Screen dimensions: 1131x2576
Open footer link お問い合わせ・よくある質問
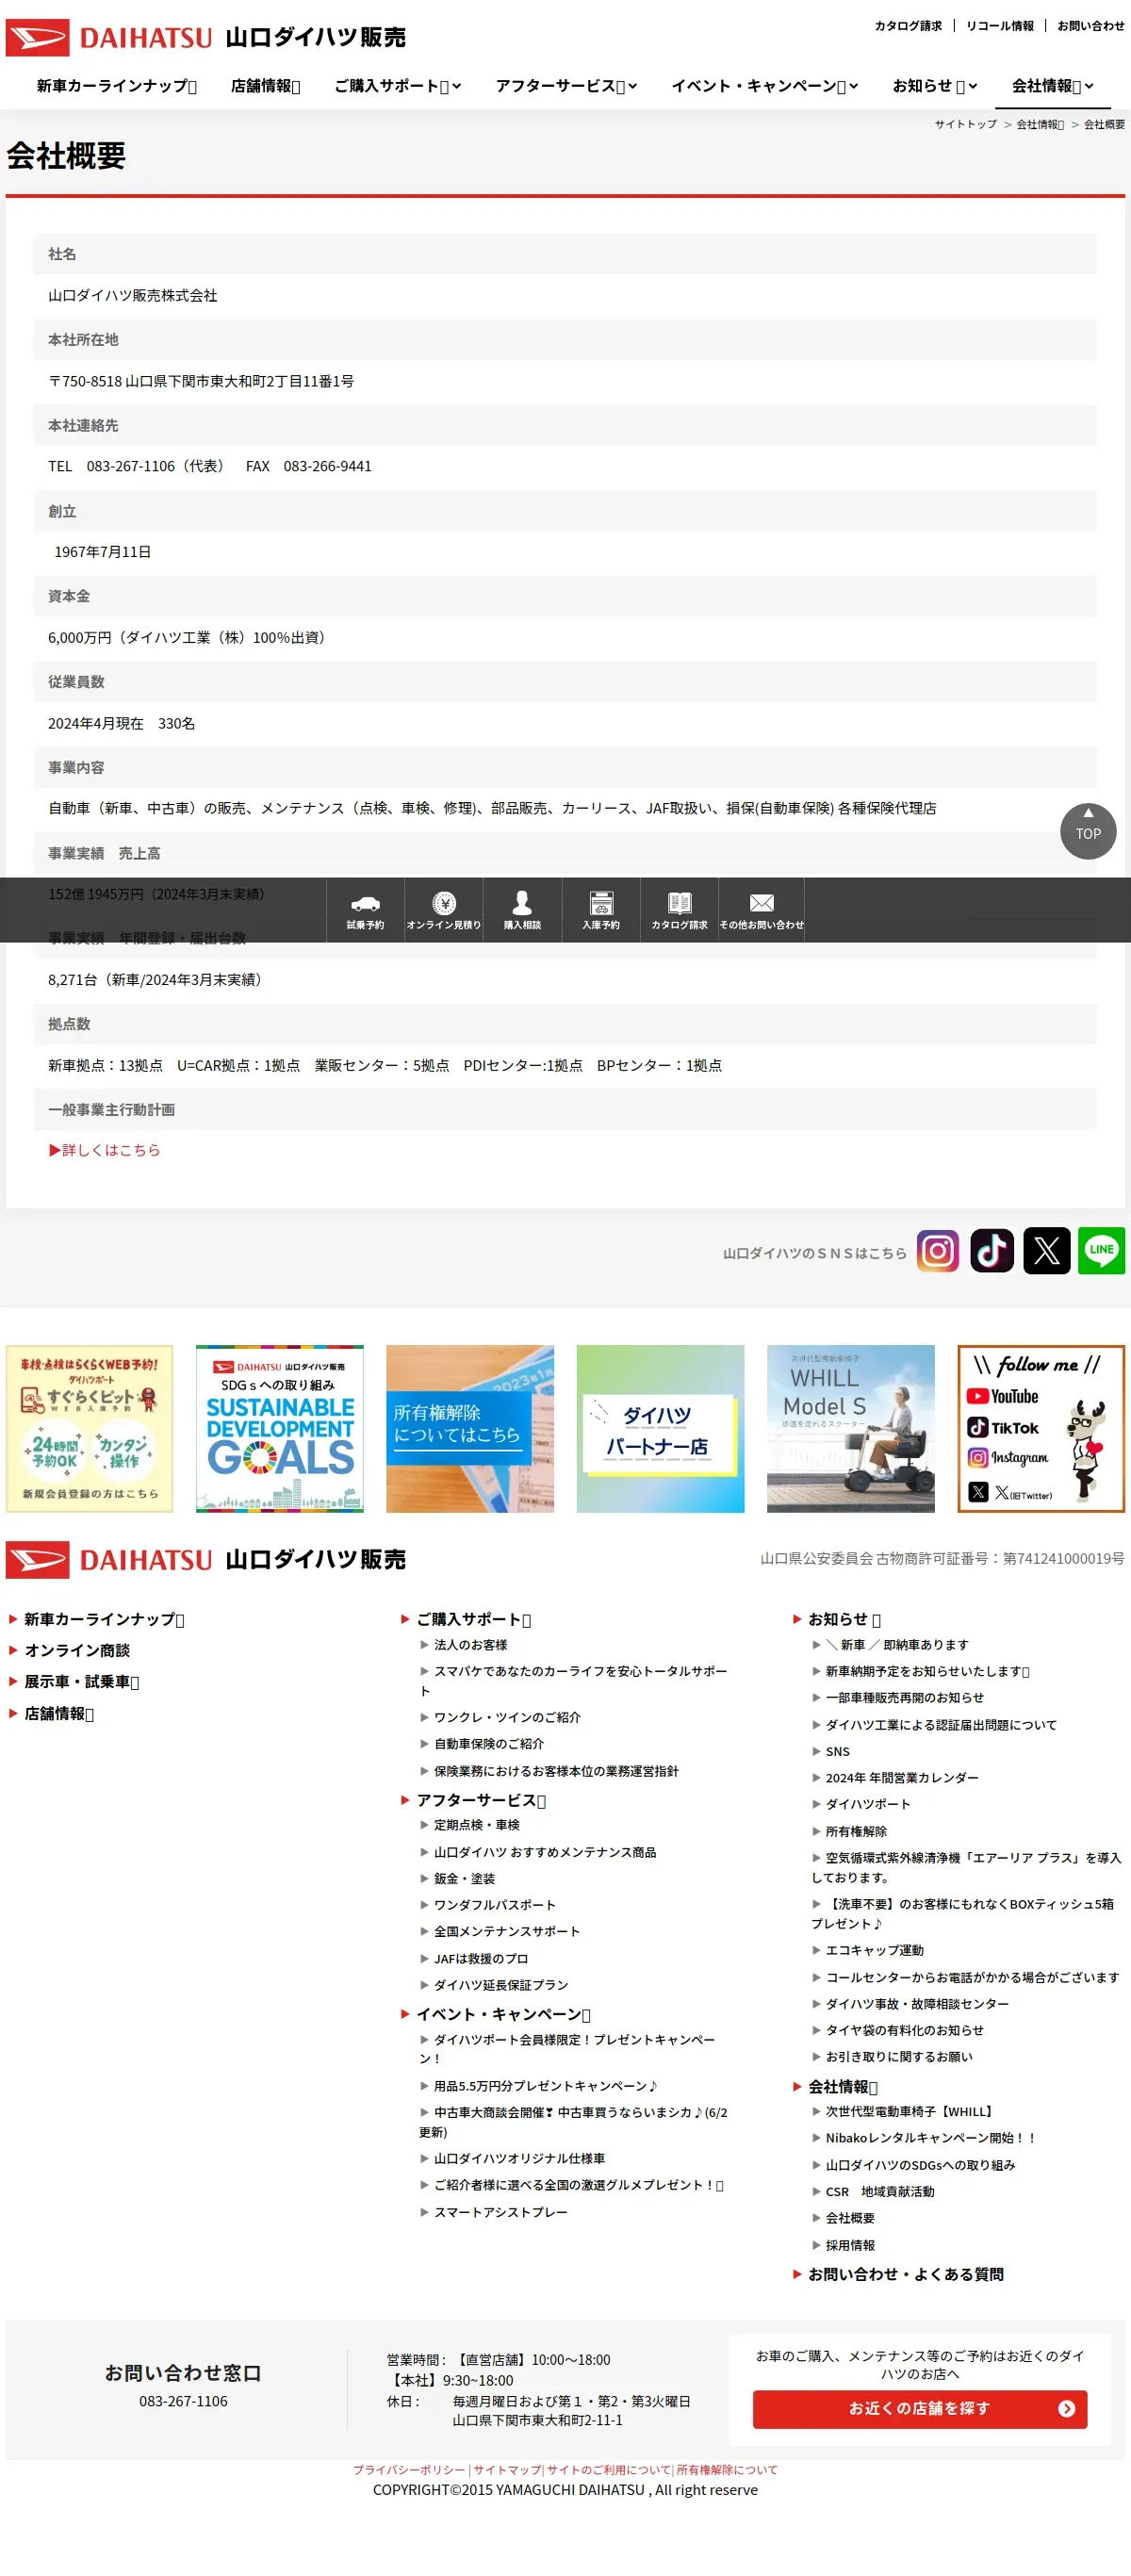click(x=906, y=2274)
